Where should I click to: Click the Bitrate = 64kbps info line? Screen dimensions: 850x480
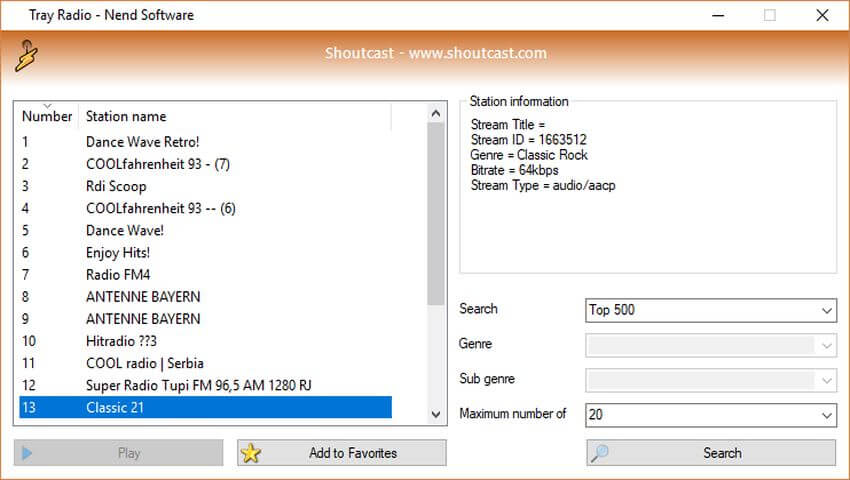pos(514,170)
